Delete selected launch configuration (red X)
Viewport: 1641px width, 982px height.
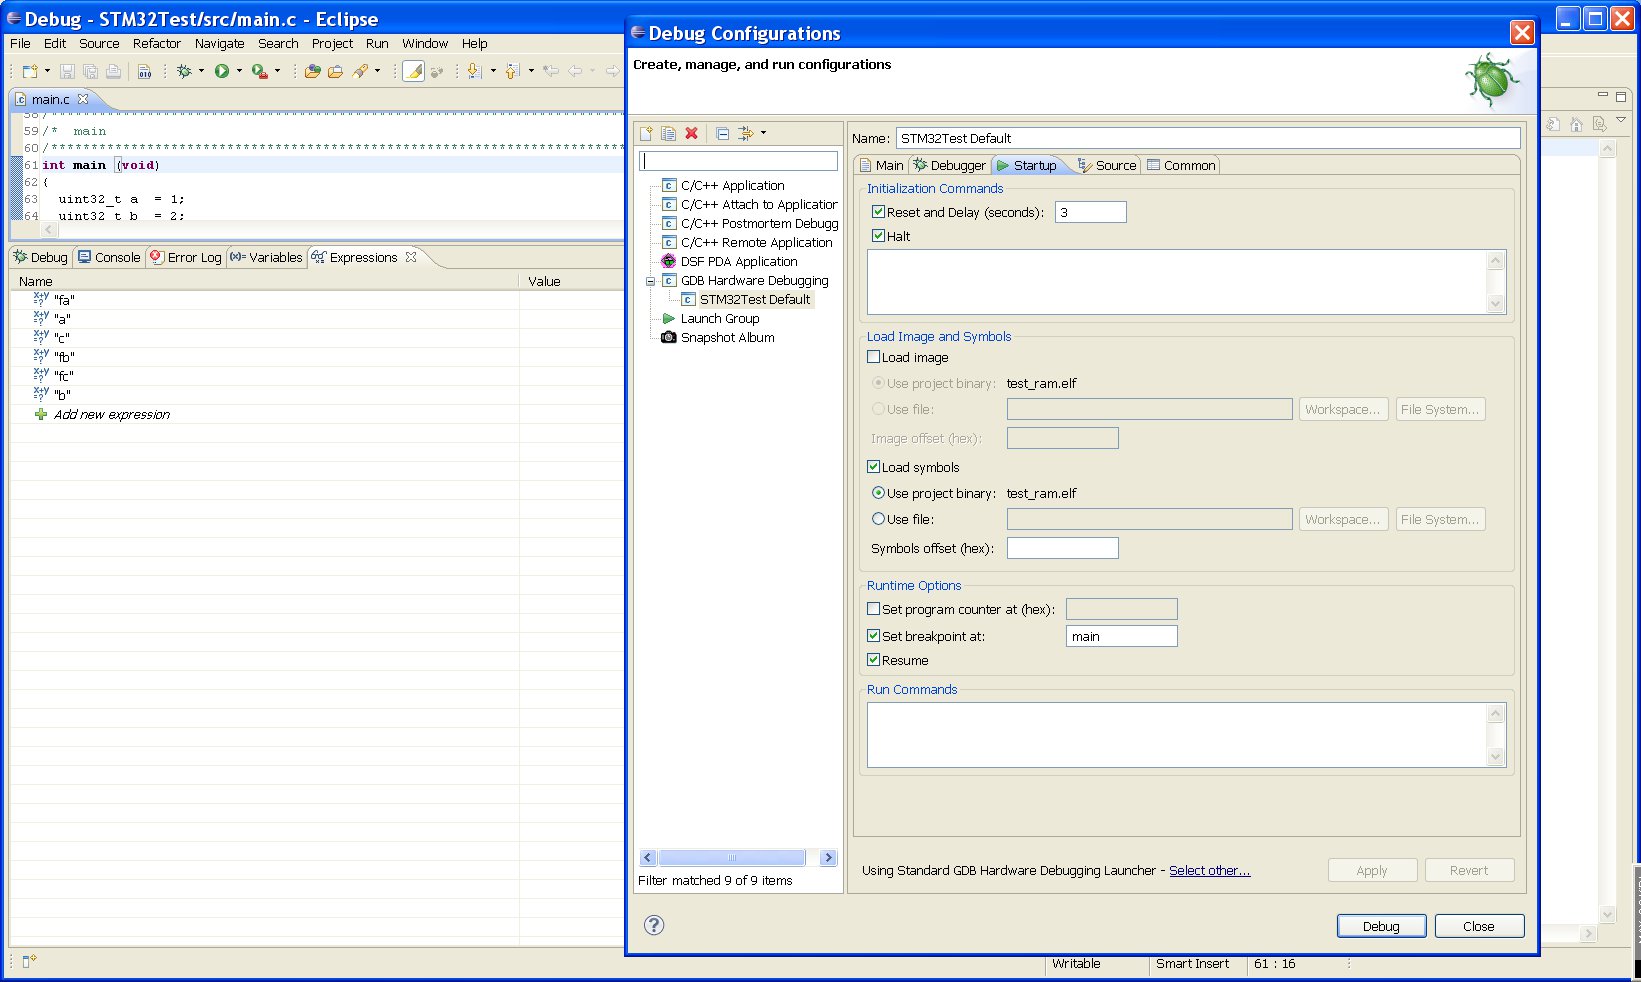tap(691, 133)
